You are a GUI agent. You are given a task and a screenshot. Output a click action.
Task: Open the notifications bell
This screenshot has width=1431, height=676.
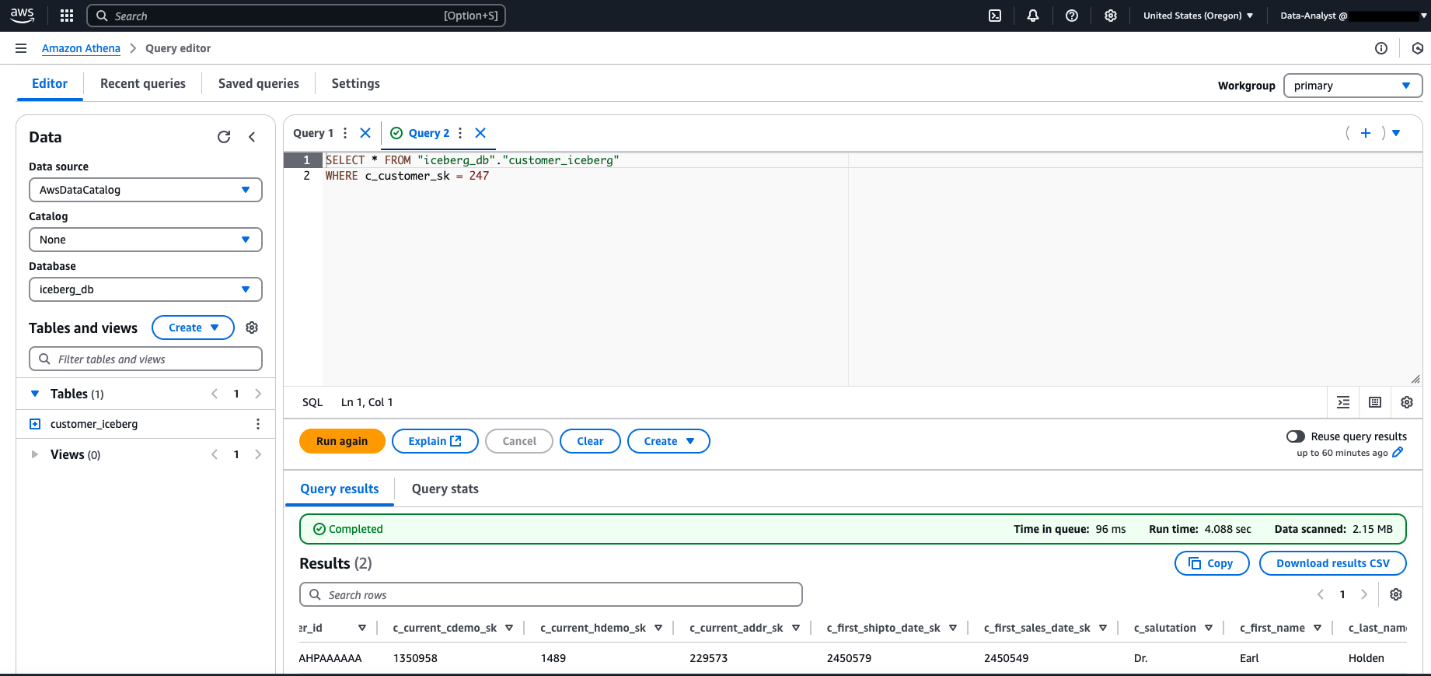[1033, 16]
